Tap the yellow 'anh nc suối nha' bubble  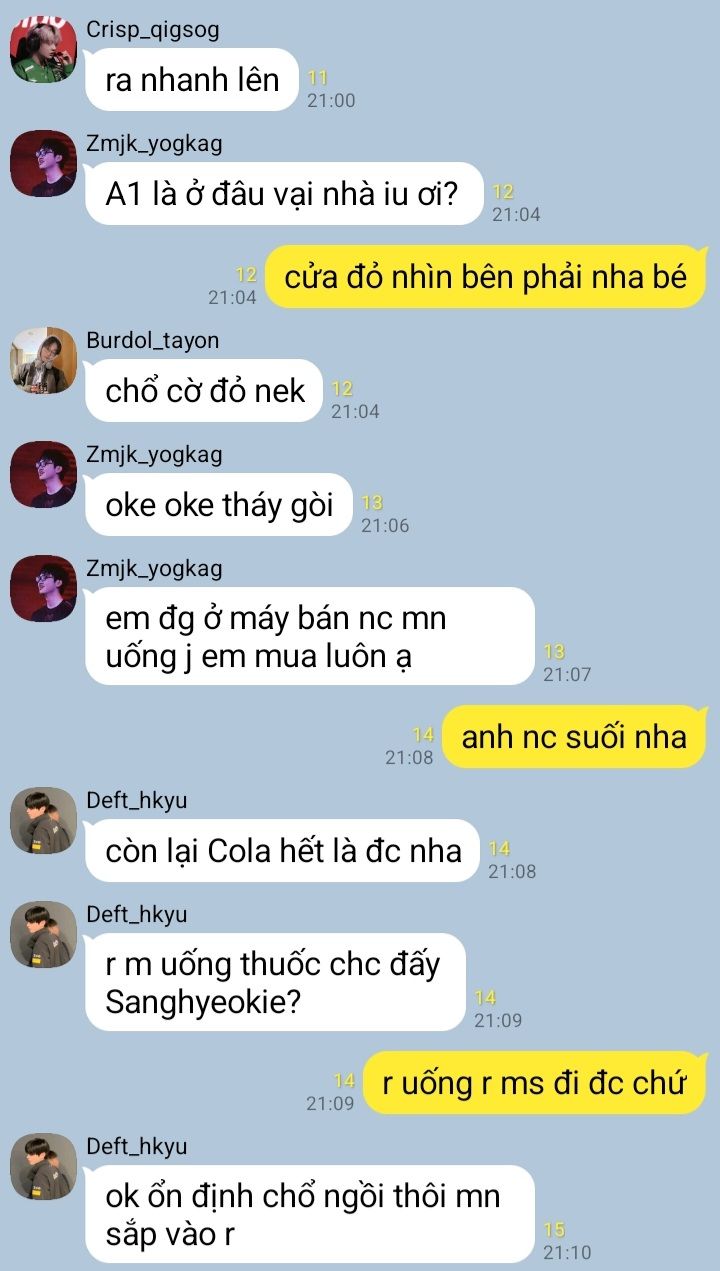tap(574, 737)
